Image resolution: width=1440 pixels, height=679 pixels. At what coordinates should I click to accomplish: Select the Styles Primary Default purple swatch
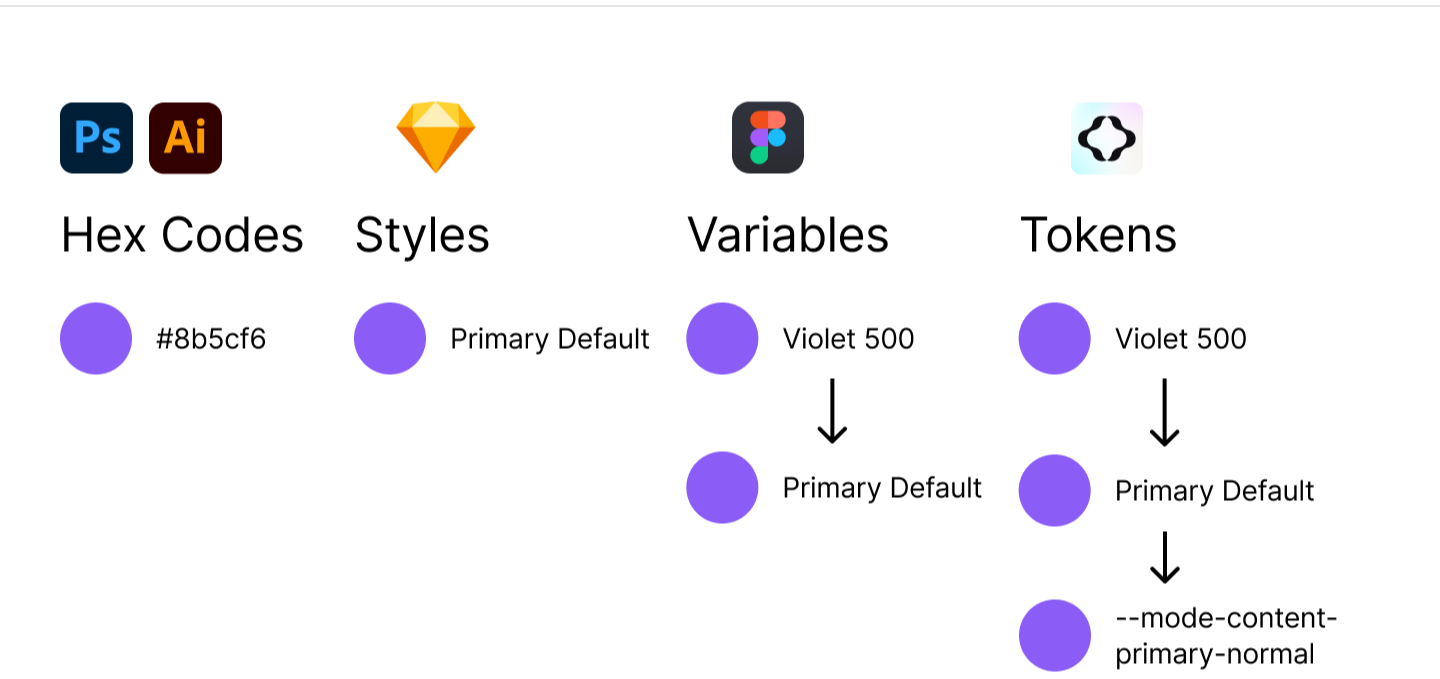click(390, 338)
